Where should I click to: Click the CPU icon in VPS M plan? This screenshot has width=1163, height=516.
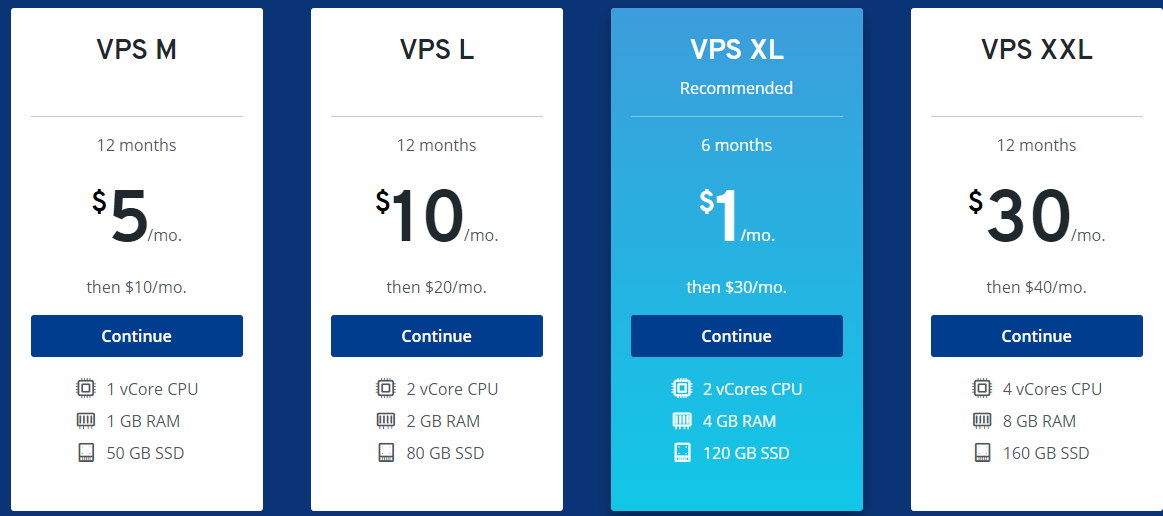pyautogui.click(x=86, y=388)
